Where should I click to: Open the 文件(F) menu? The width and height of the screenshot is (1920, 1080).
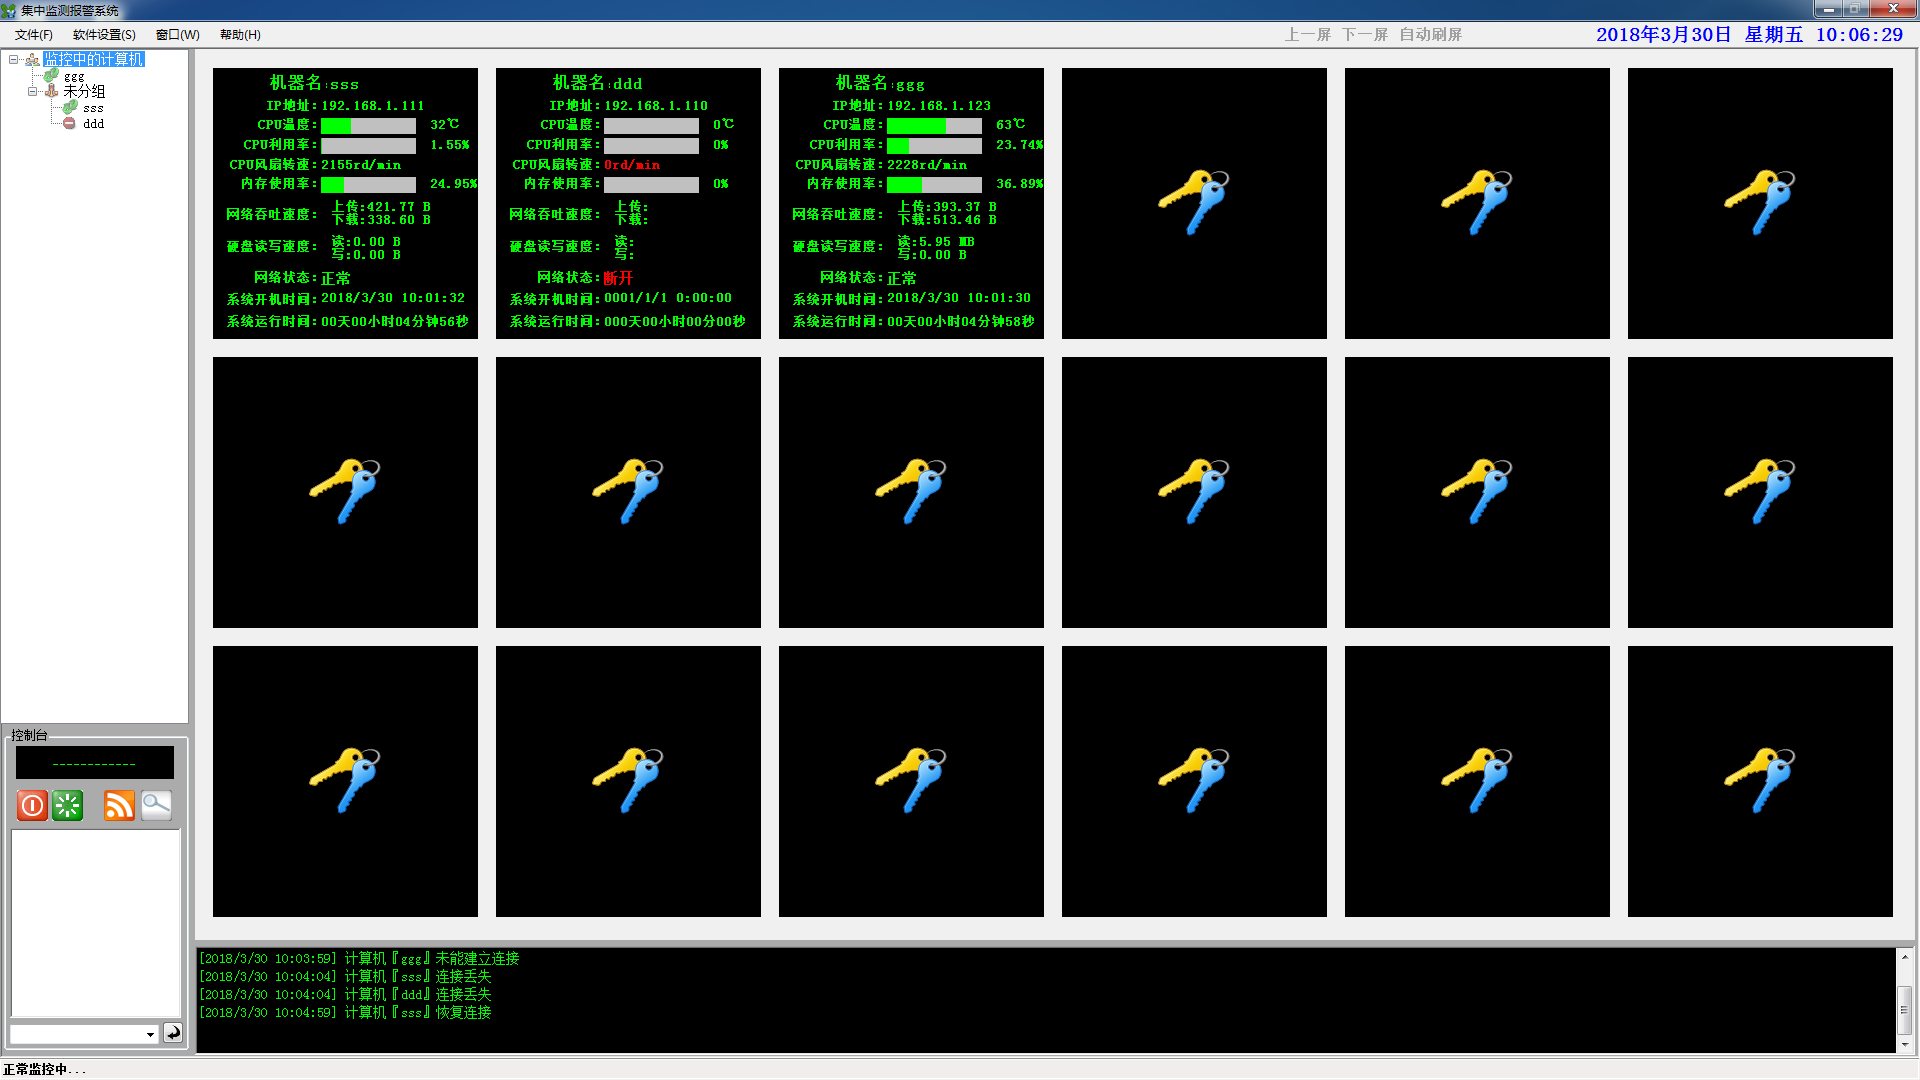pyautogui.click(x=33, y=35)
